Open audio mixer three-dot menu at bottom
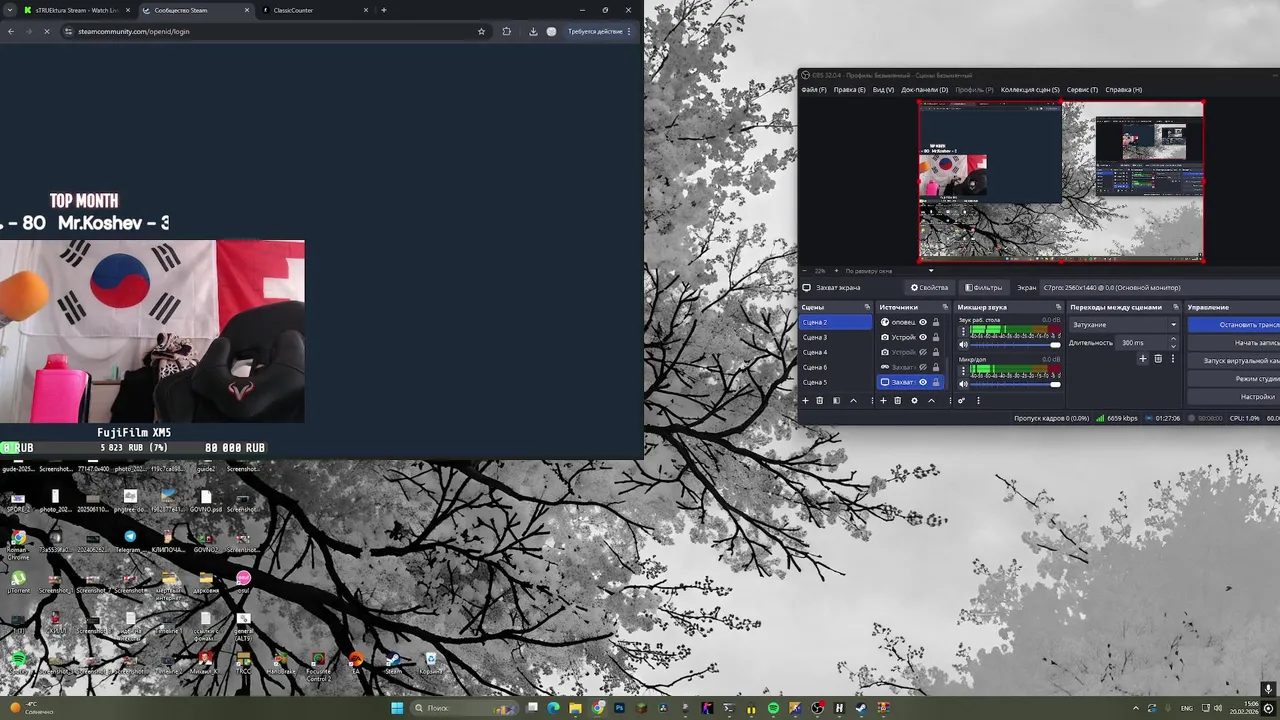 coord(978,400)
